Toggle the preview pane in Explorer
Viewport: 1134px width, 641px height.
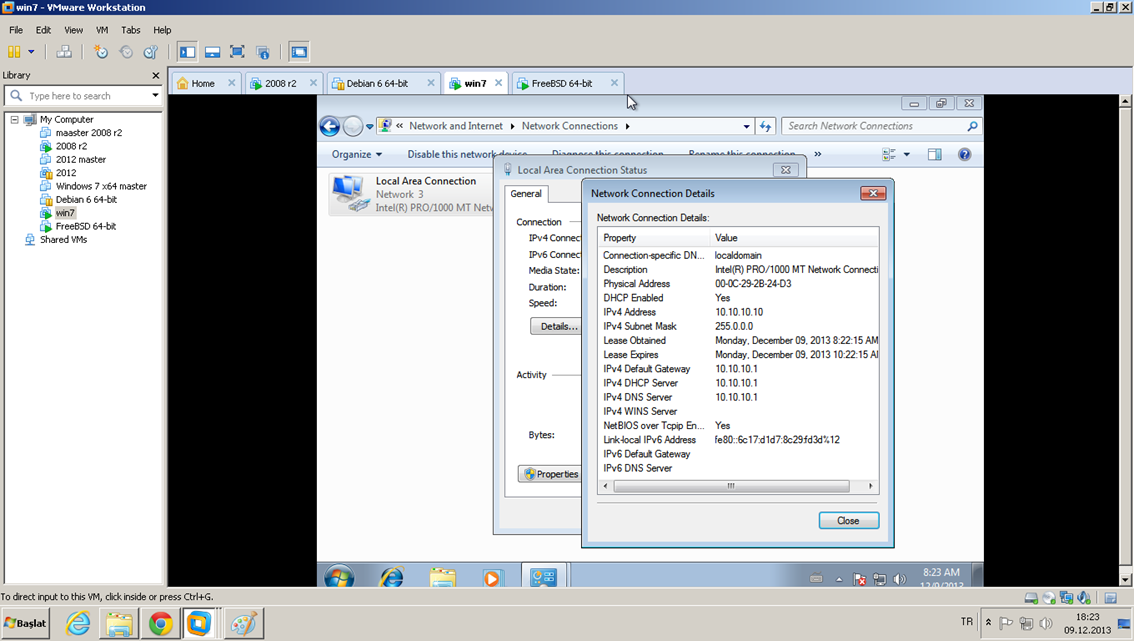coord(934,154)
